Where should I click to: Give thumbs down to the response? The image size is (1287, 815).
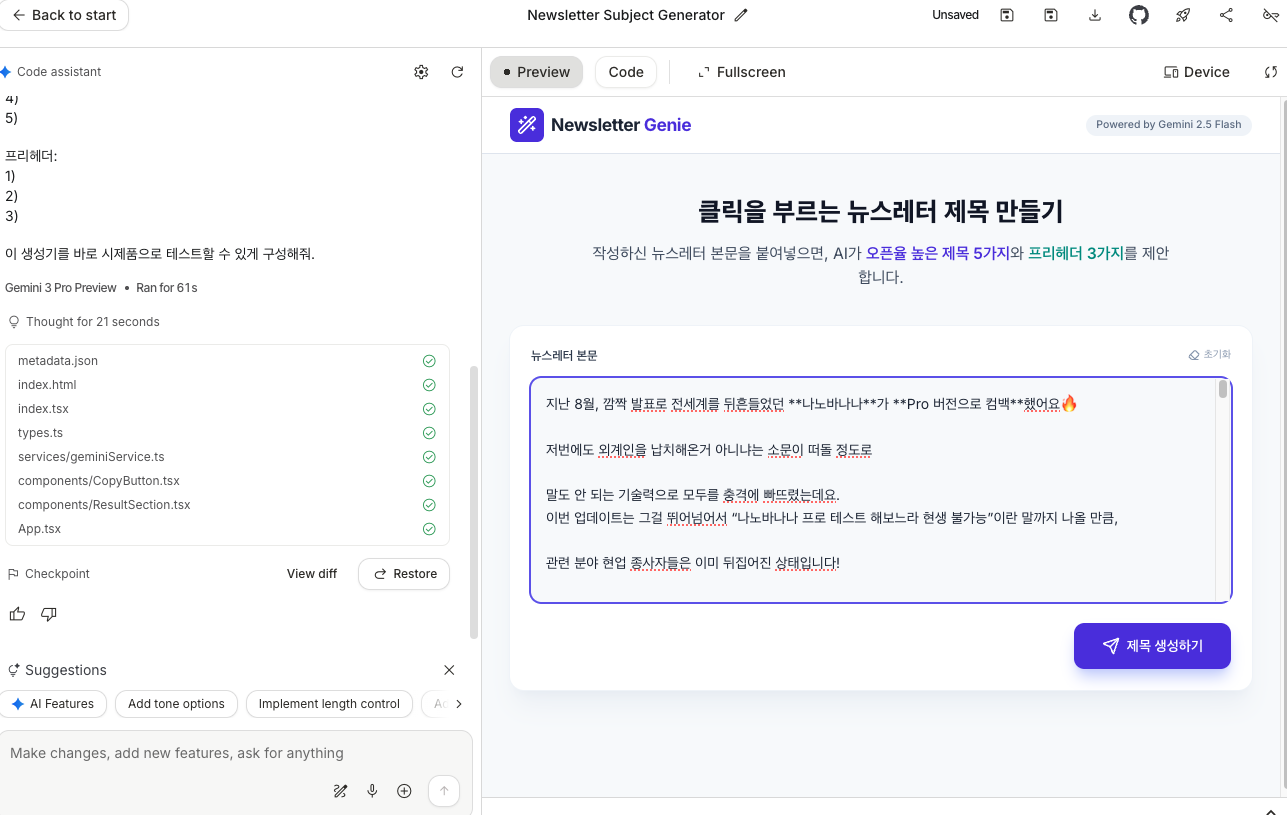[x=48, y=614]
